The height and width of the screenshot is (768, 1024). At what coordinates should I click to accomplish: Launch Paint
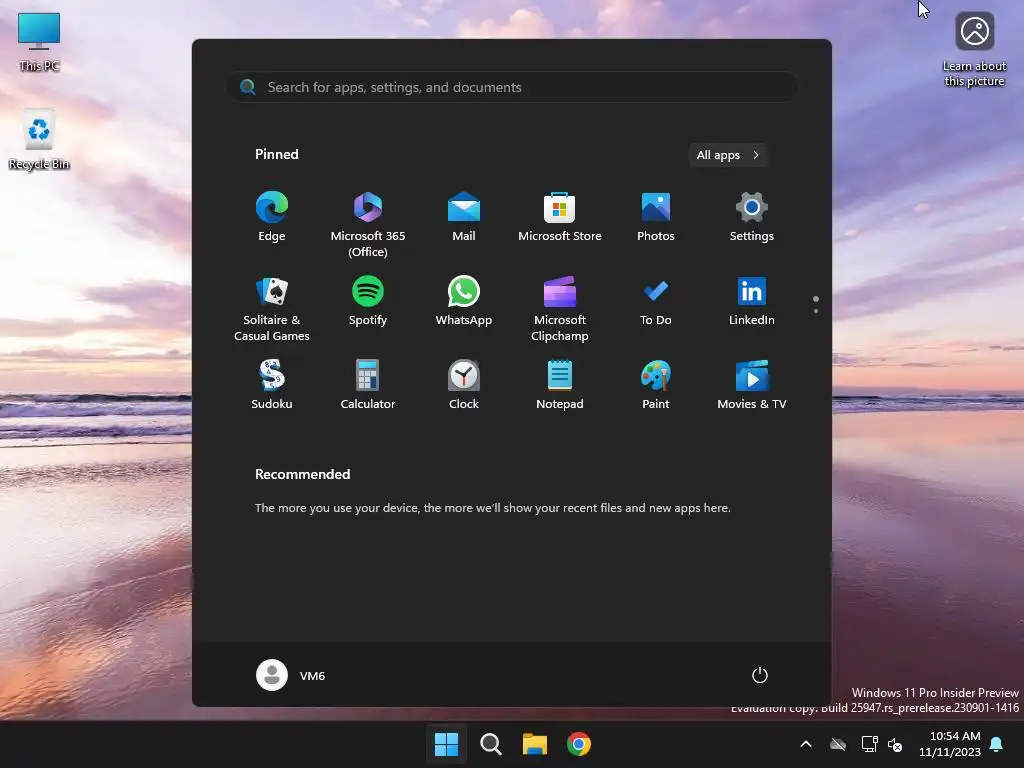coord(656,385)
